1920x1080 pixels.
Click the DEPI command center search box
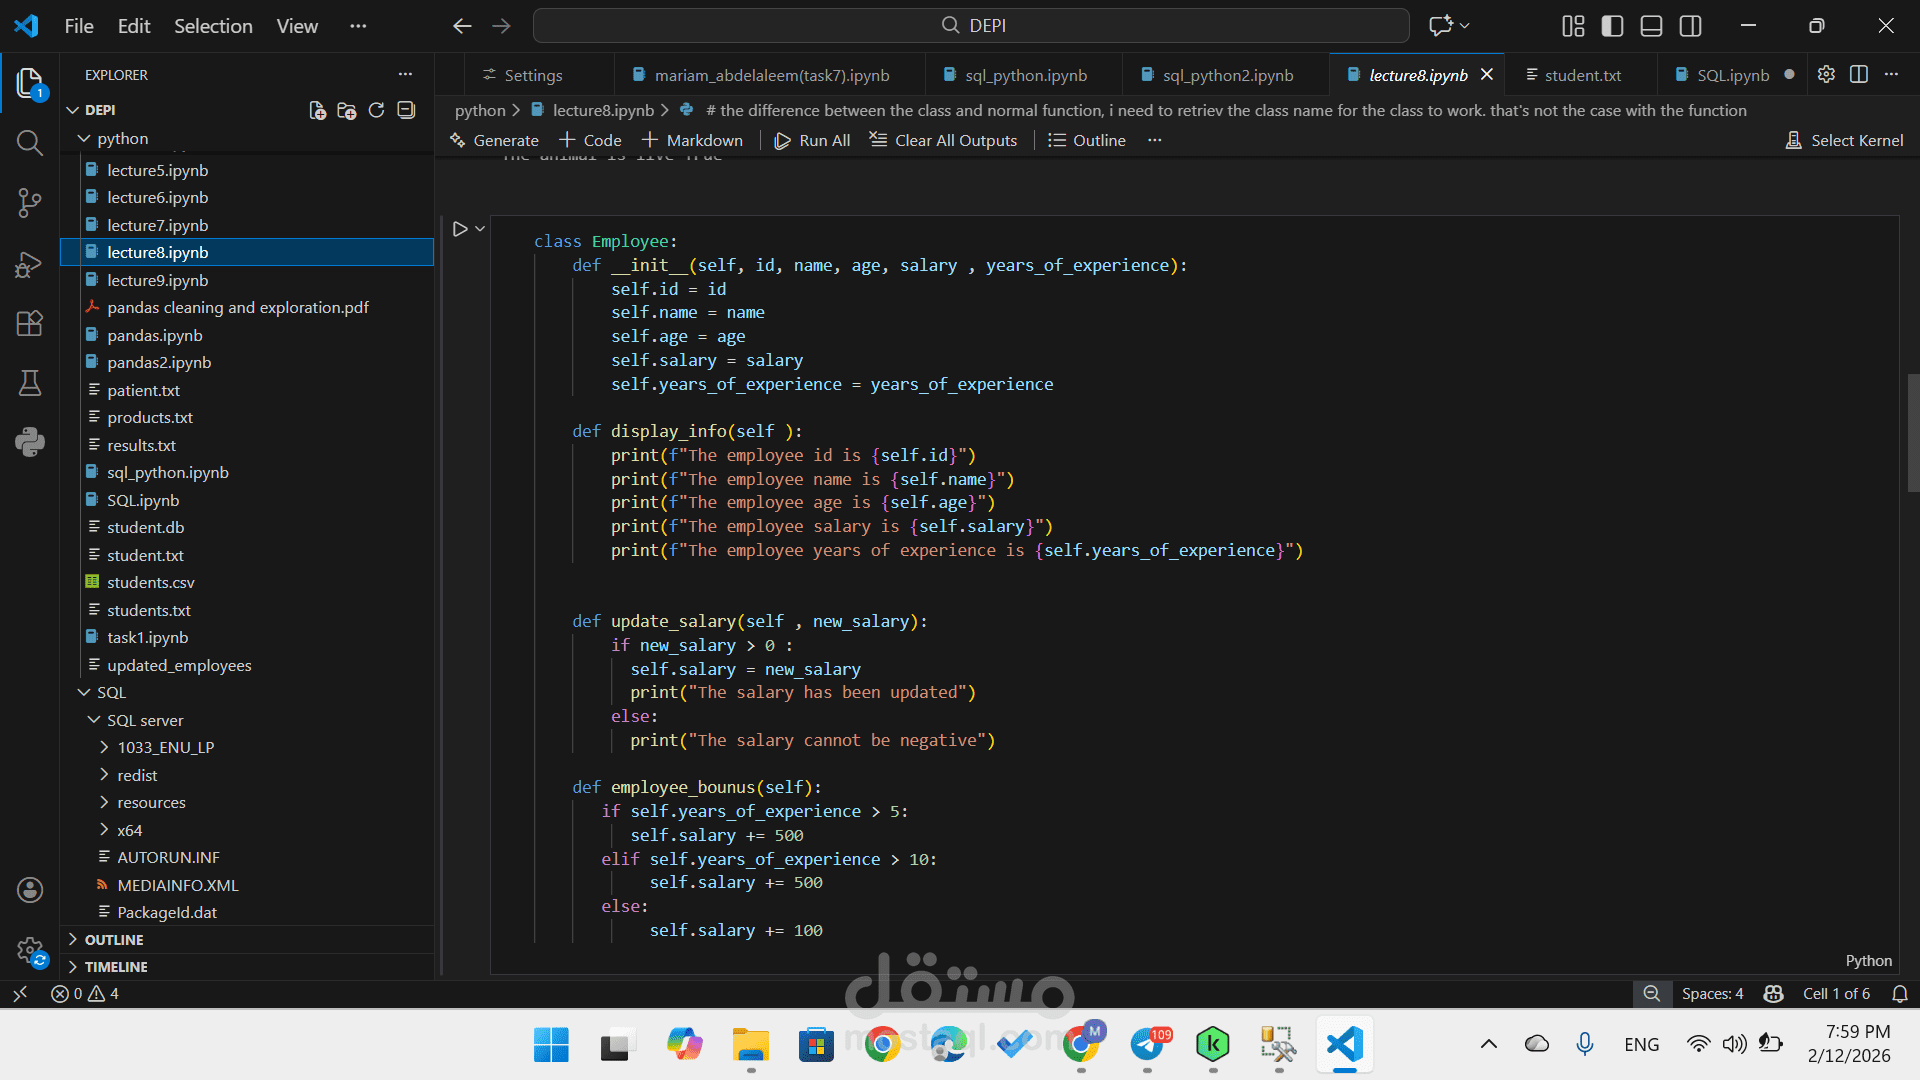click(971, 26)
